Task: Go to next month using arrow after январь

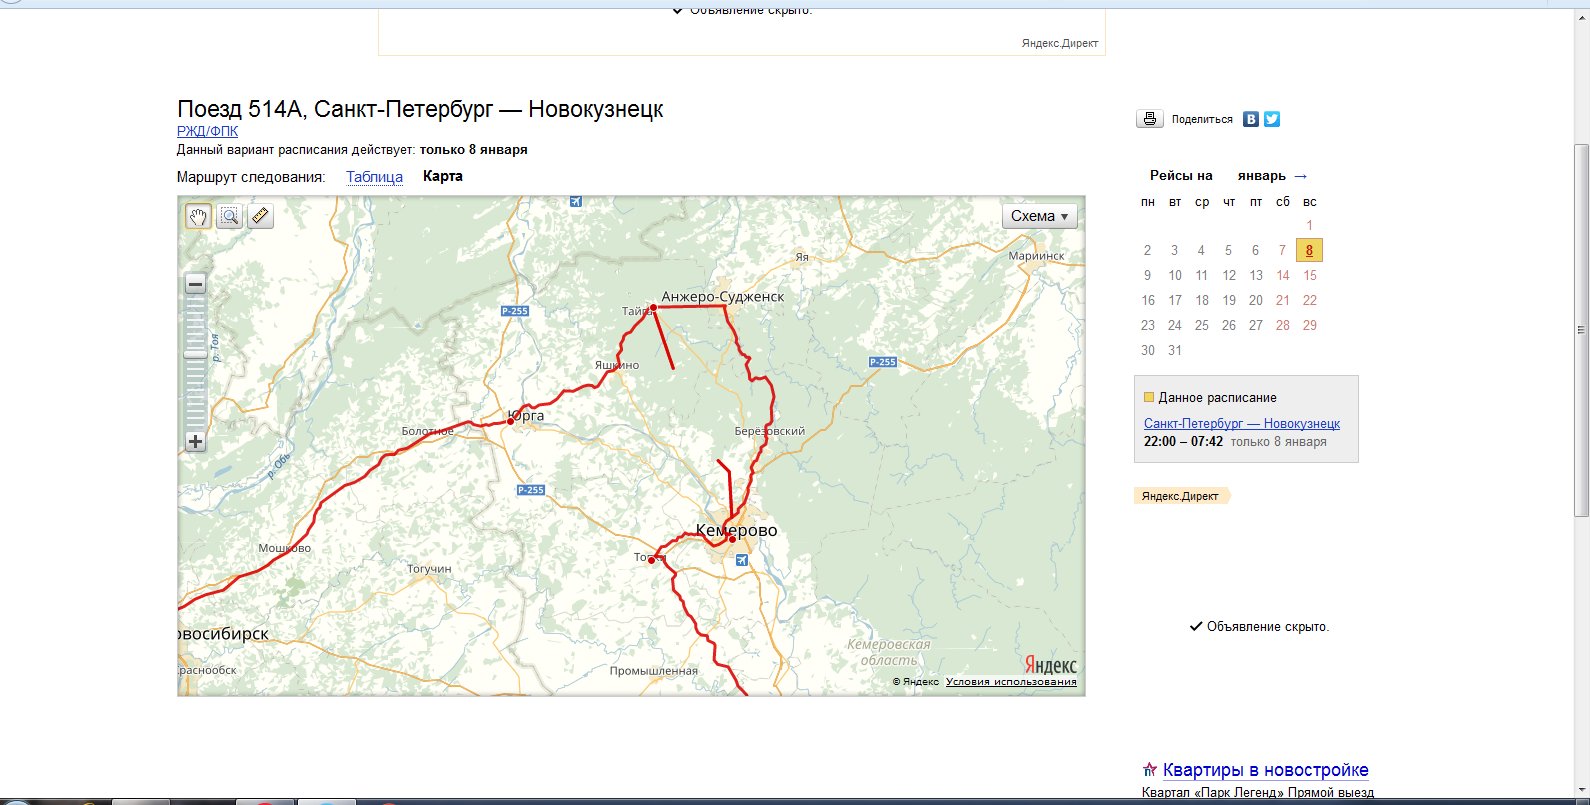Action: click(x=1300, y=176)
